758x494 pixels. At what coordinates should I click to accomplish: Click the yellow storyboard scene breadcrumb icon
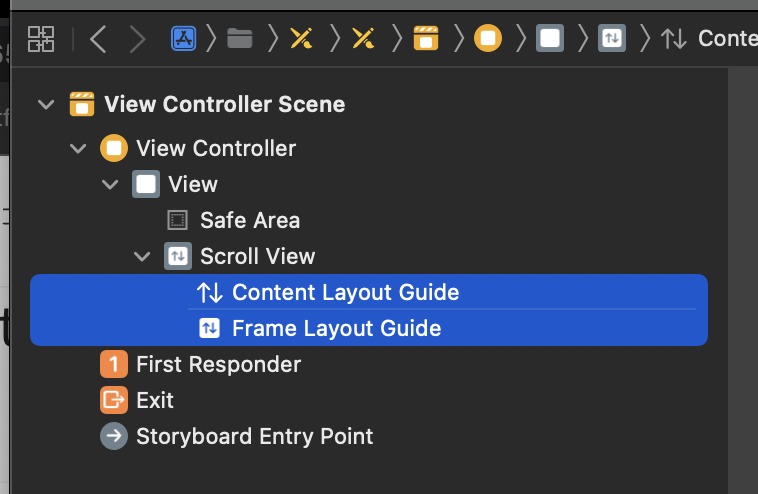click(x=426, y=38)
